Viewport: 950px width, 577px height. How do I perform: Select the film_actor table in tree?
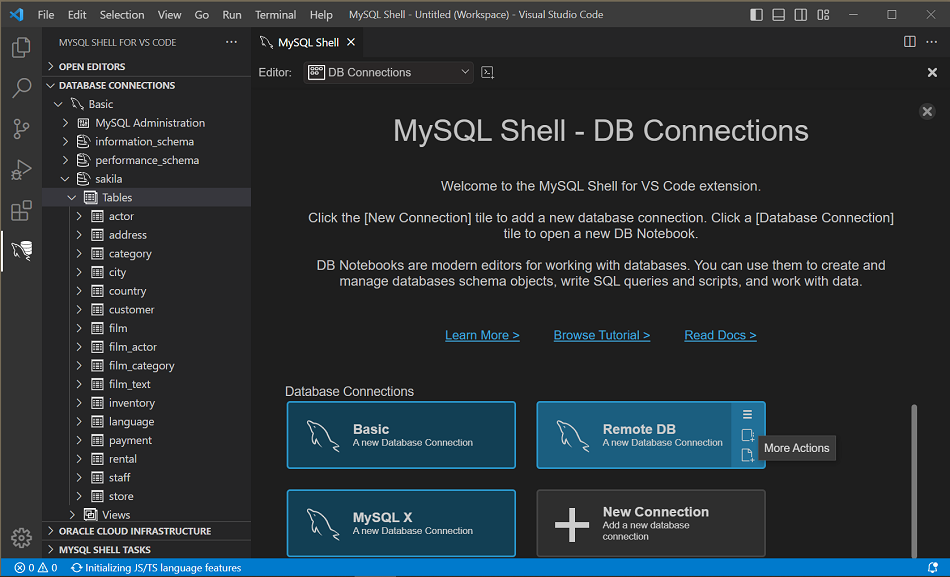[132, 347]
